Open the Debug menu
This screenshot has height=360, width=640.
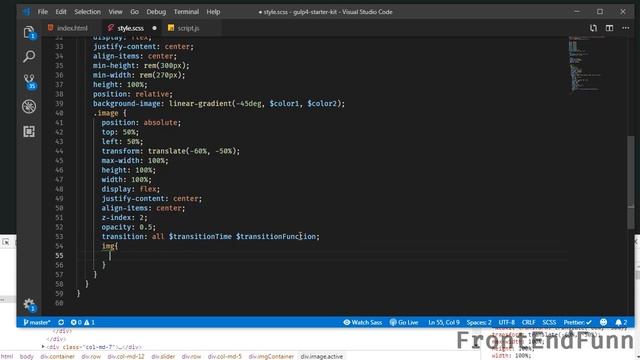[x=156, y=12]
